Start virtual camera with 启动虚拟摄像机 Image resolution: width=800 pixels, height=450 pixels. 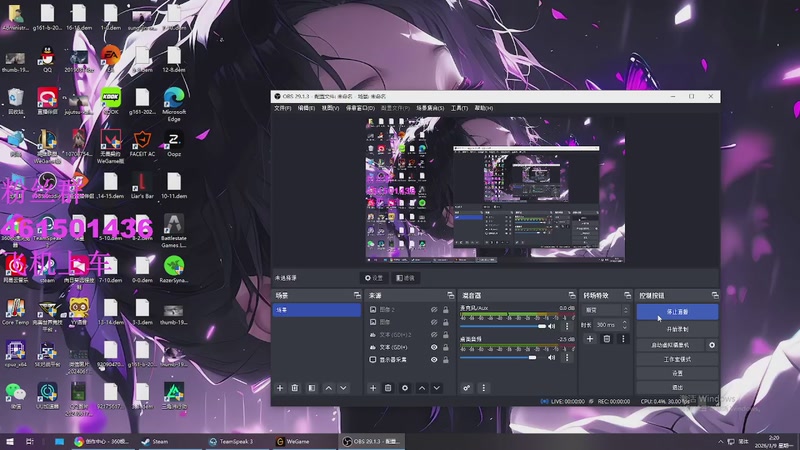click(670, 345)
